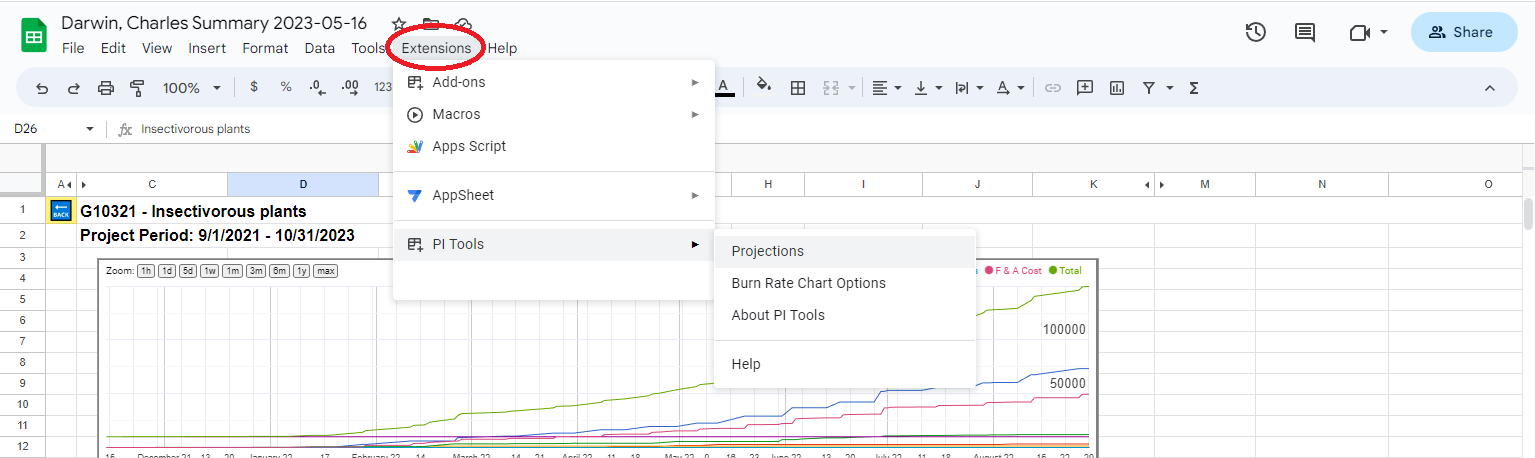Viewport: 1535px width, 458px height.
Task: Click the undo arrow in the toolbar
Action: [42, 88]
